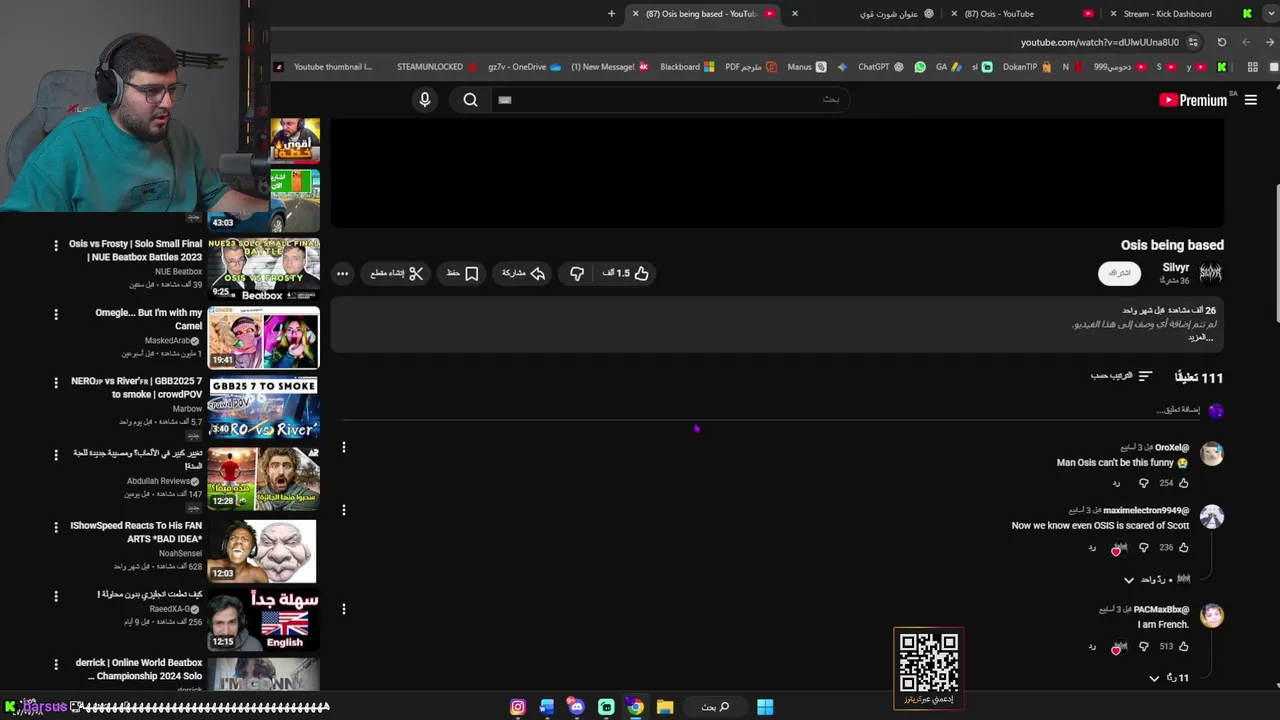Open Silvyr channel avatar
Image resolution: width=1280 pixels, height=720 pixels.
1210,273
